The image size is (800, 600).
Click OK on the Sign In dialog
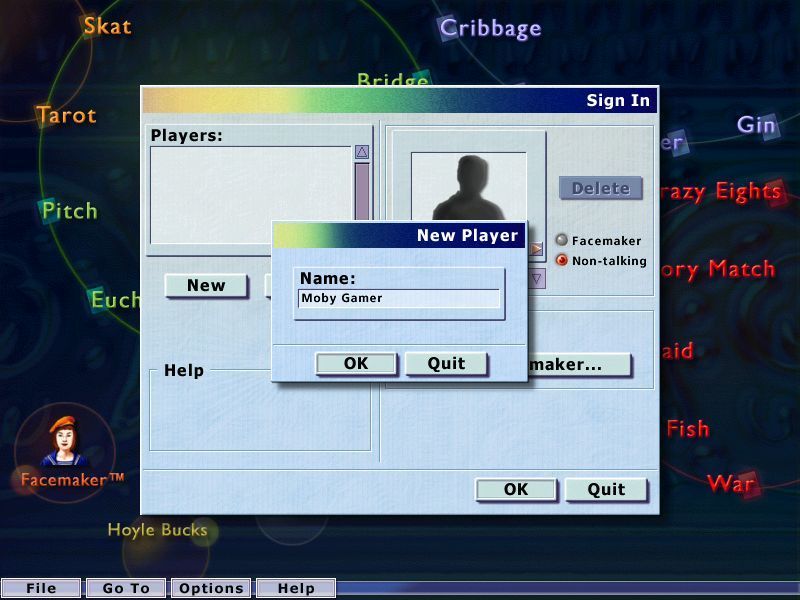click(516, 489)
